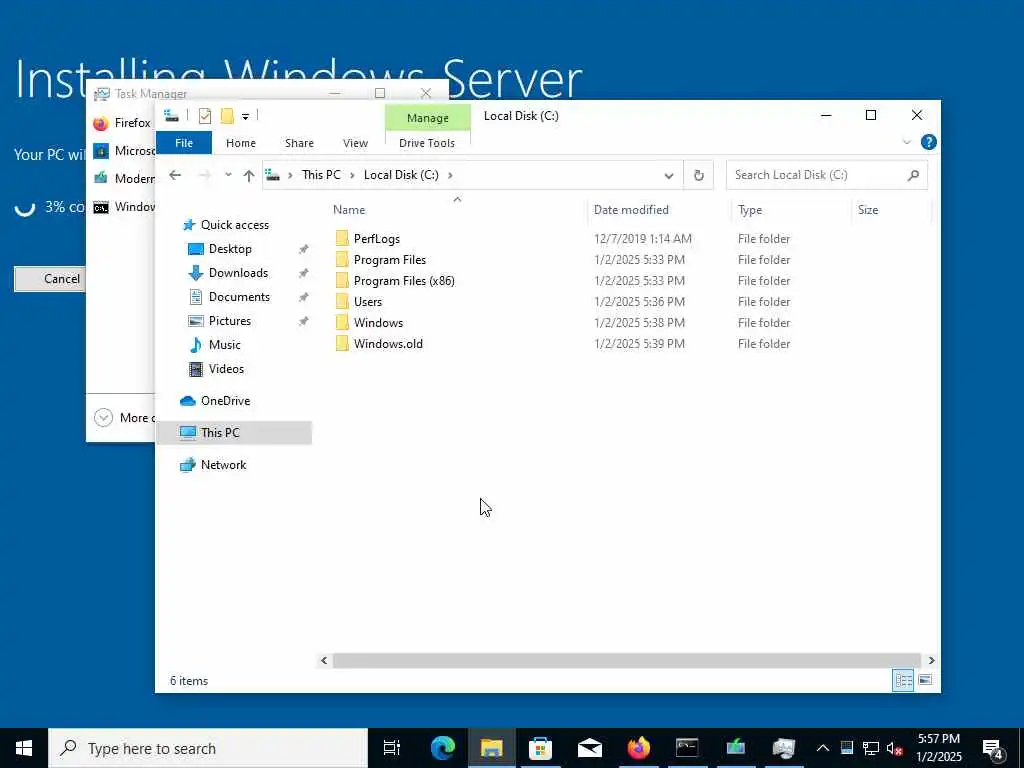
Task: Click the horizontal scrollbar right arrow
Action: (x=931, y=660)
